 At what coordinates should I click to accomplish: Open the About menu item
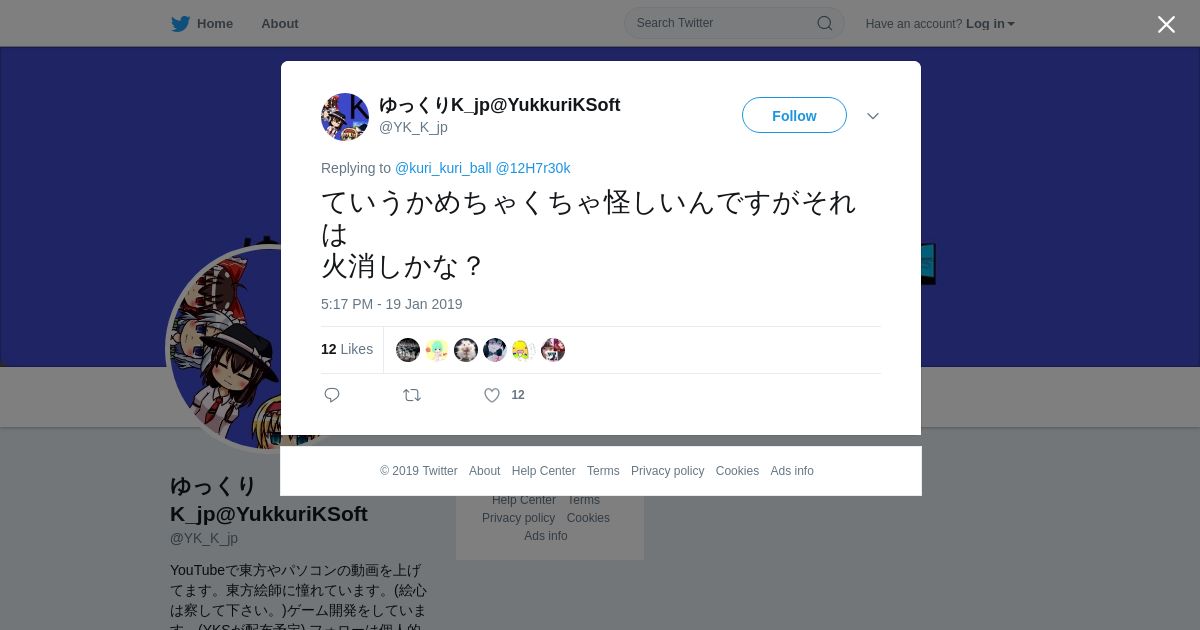point(280,24)
